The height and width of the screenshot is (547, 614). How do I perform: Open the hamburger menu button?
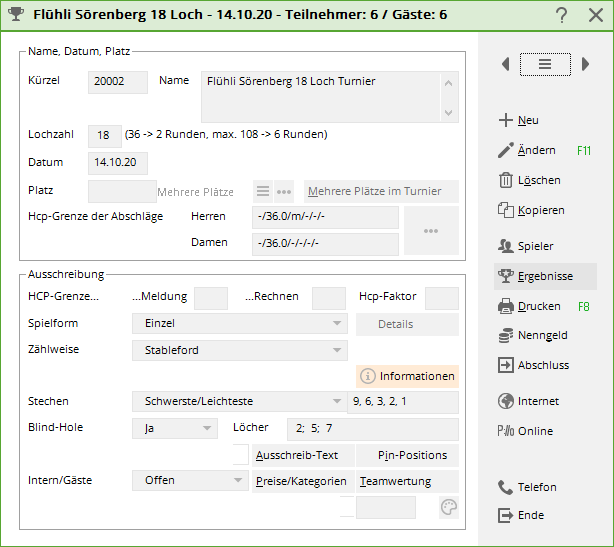click(x=545, y=64)
